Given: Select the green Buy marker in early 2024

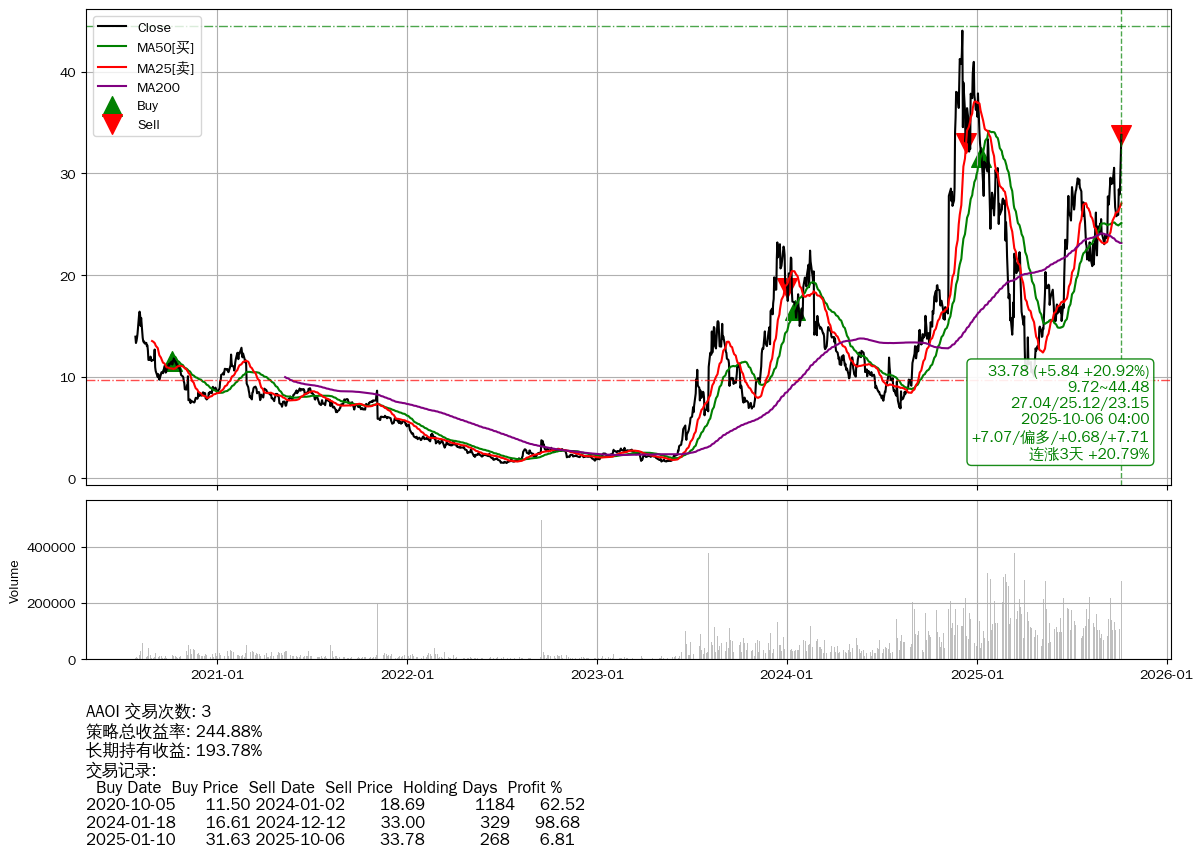Looking at the screenshot, I should pos(796,310).
